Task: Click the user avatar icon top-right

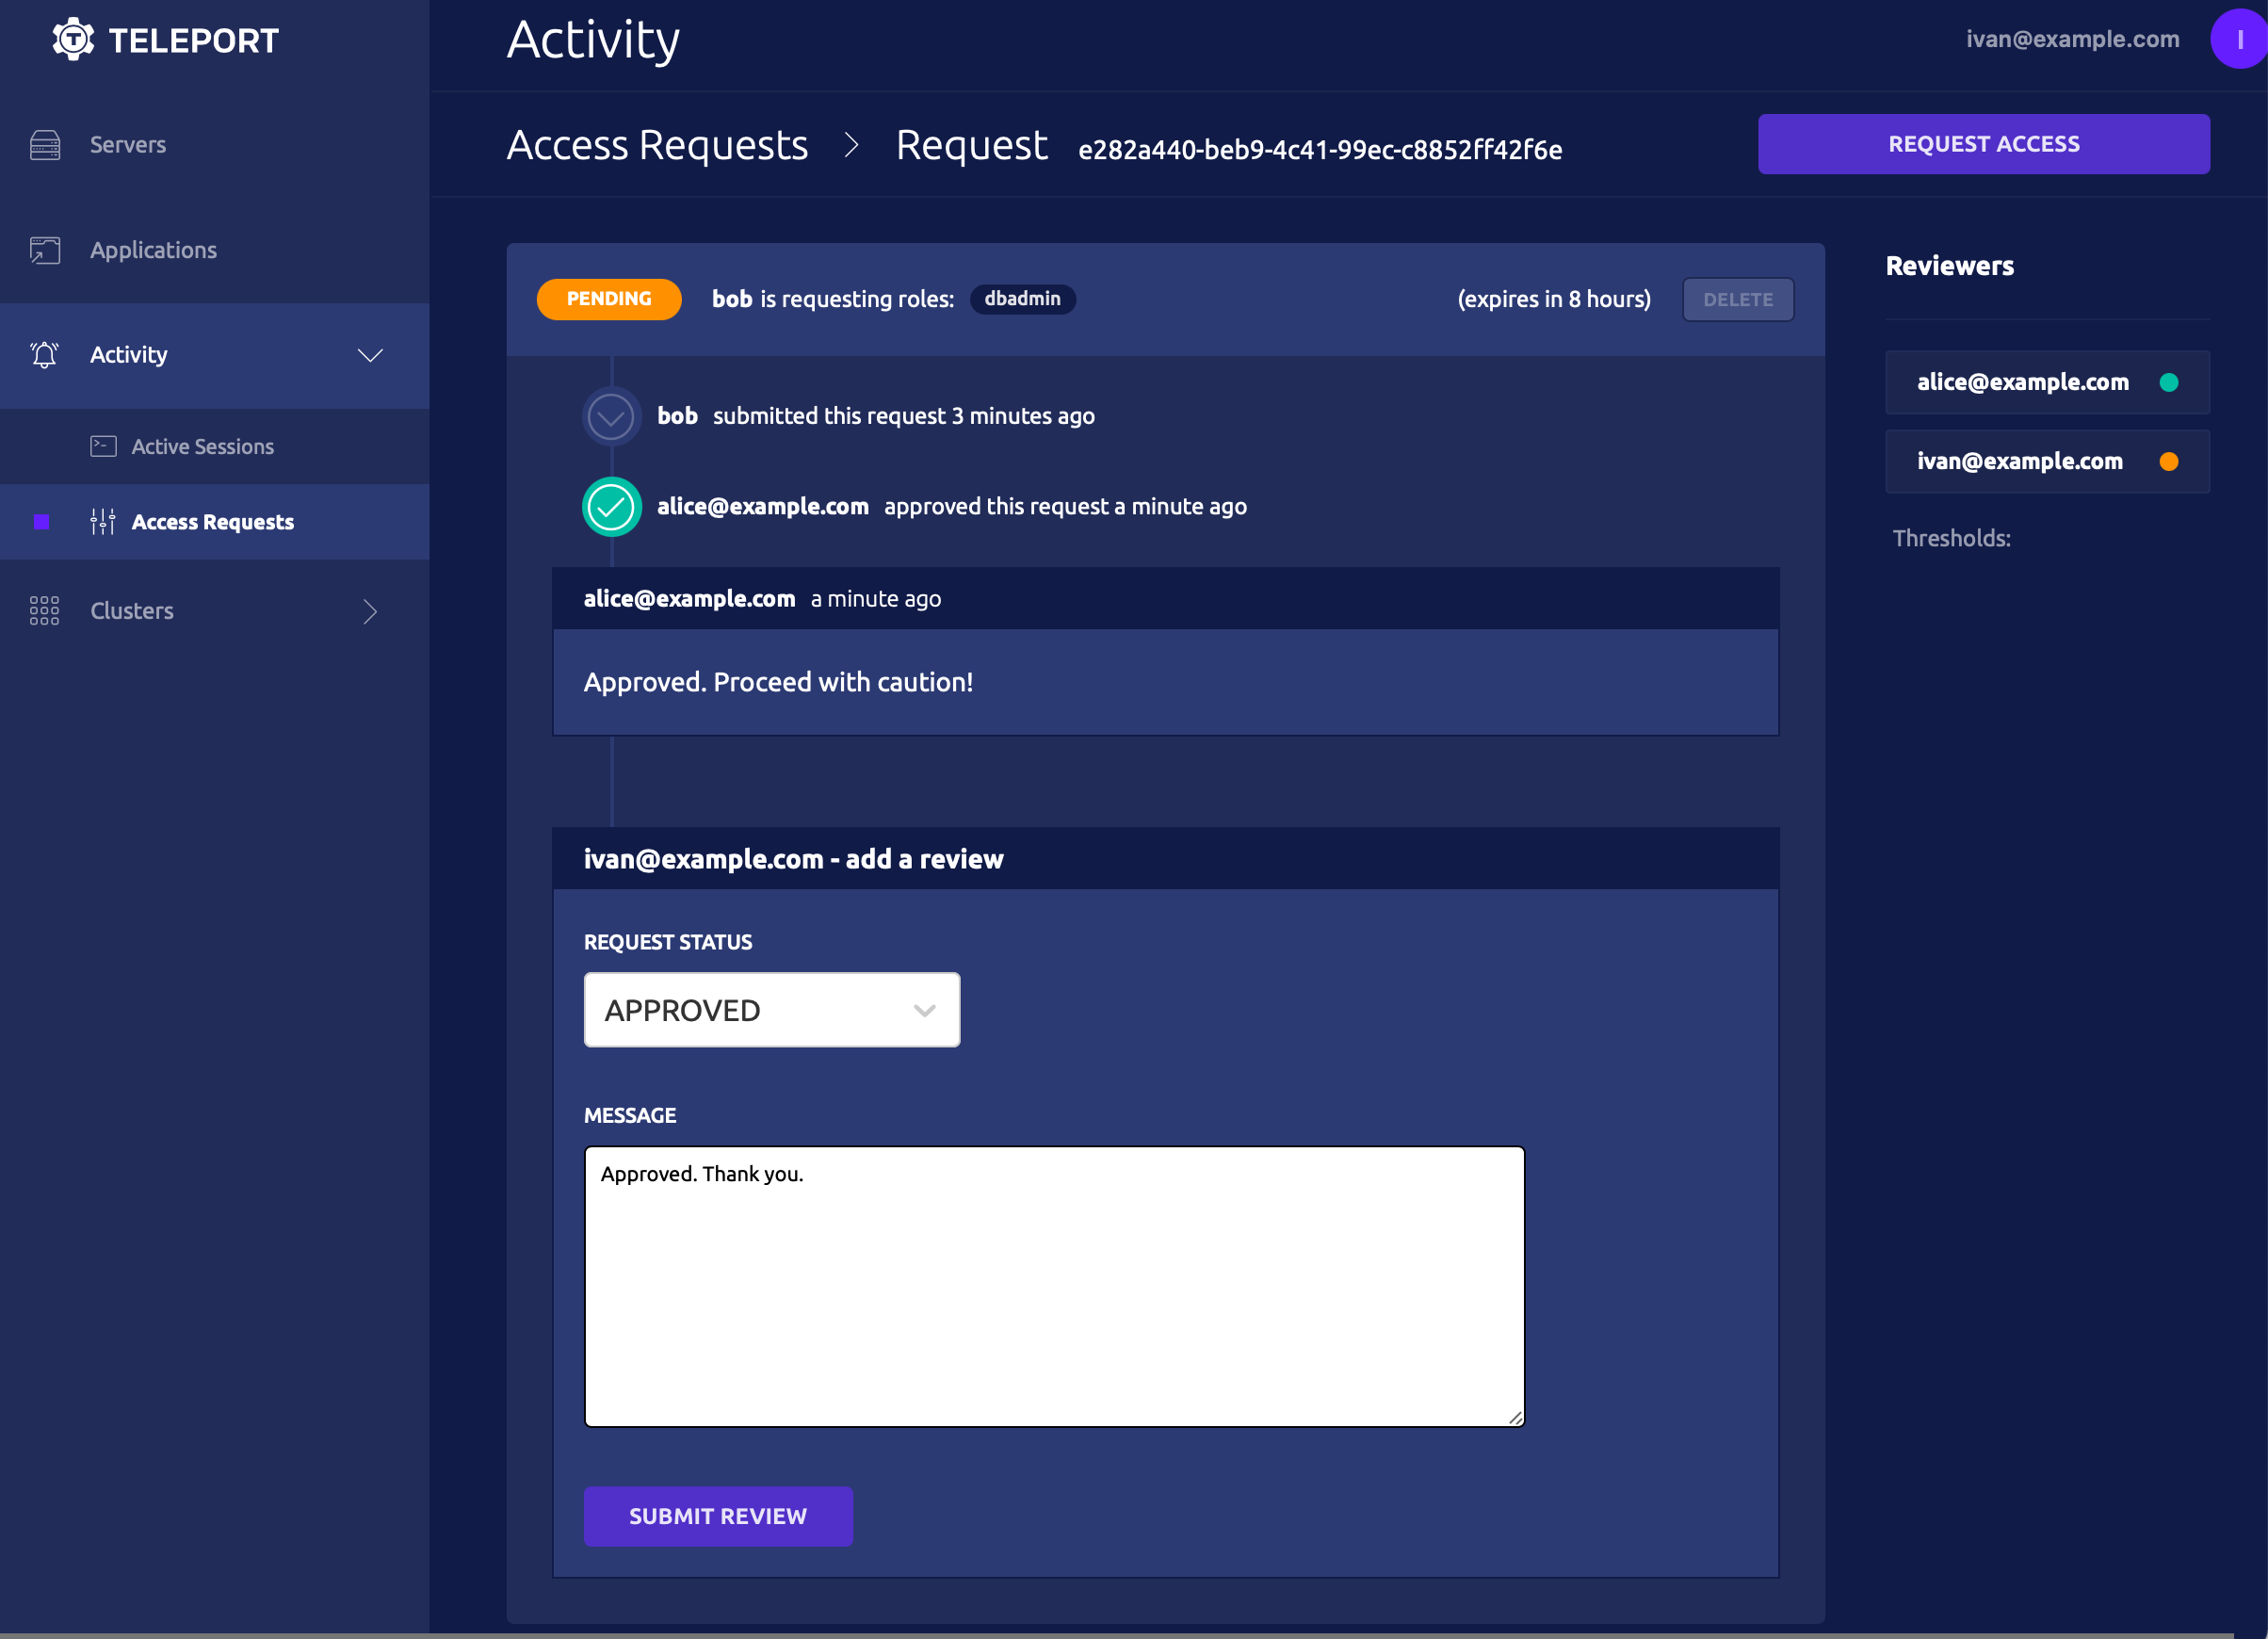Action: pos(2231,39)
